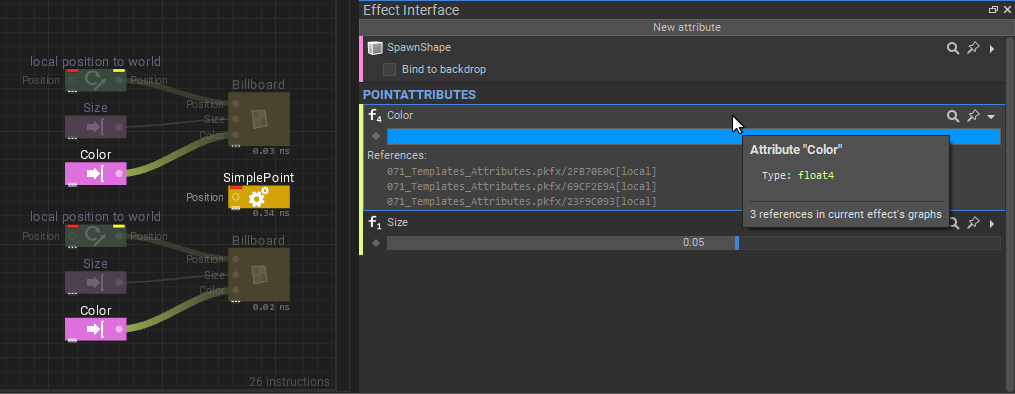Click the Color attribute name label

tap(400, 116)
